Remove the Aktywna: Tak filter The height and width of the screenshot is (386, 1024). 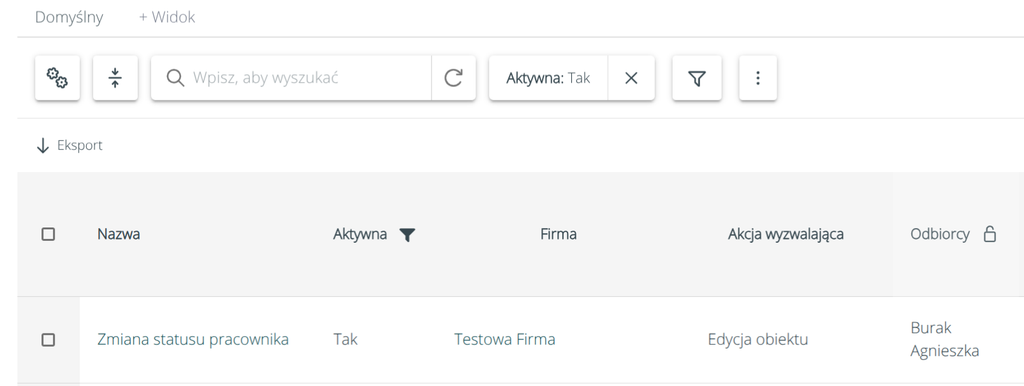pos(631,78)
